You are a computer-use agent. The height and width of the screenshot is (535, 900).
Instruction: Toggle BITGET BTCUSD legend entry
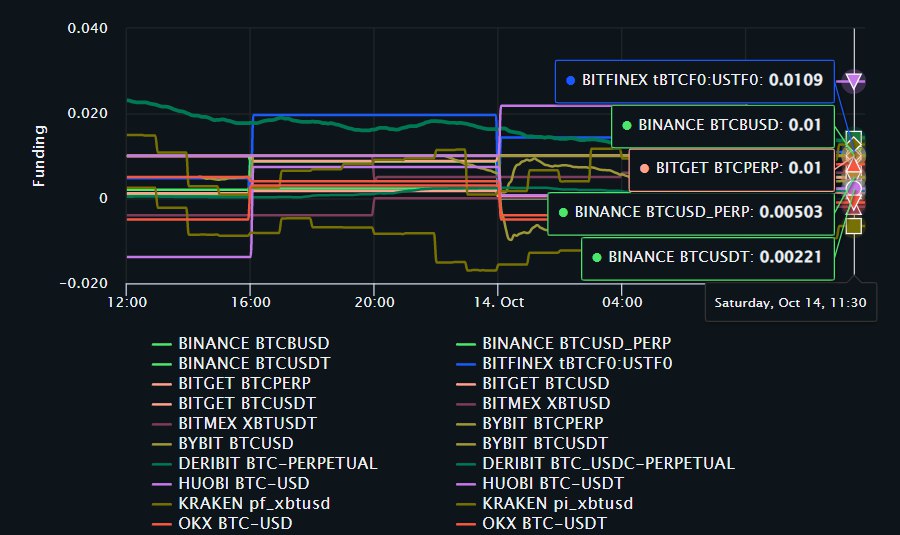tap(533, 383)
